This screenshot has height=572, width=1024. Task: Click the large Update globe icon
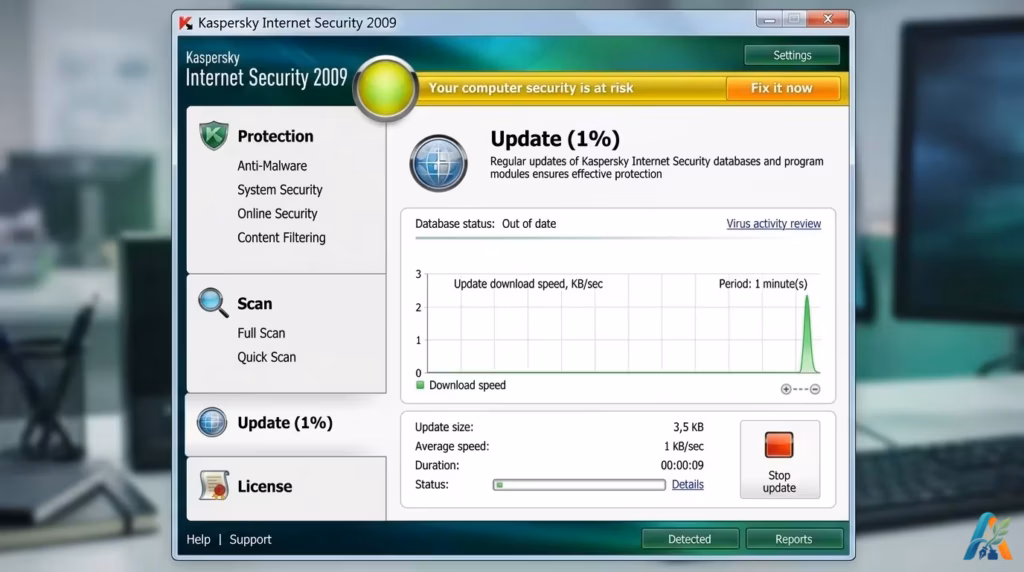(x=438, y=163)
